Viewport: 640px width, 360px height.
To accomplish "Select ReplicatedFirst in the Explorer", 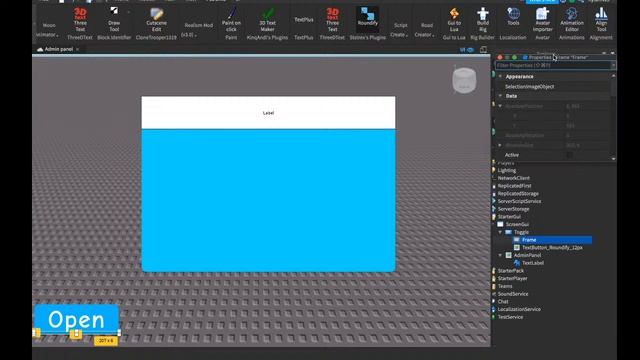I will (x=514, y=186).
